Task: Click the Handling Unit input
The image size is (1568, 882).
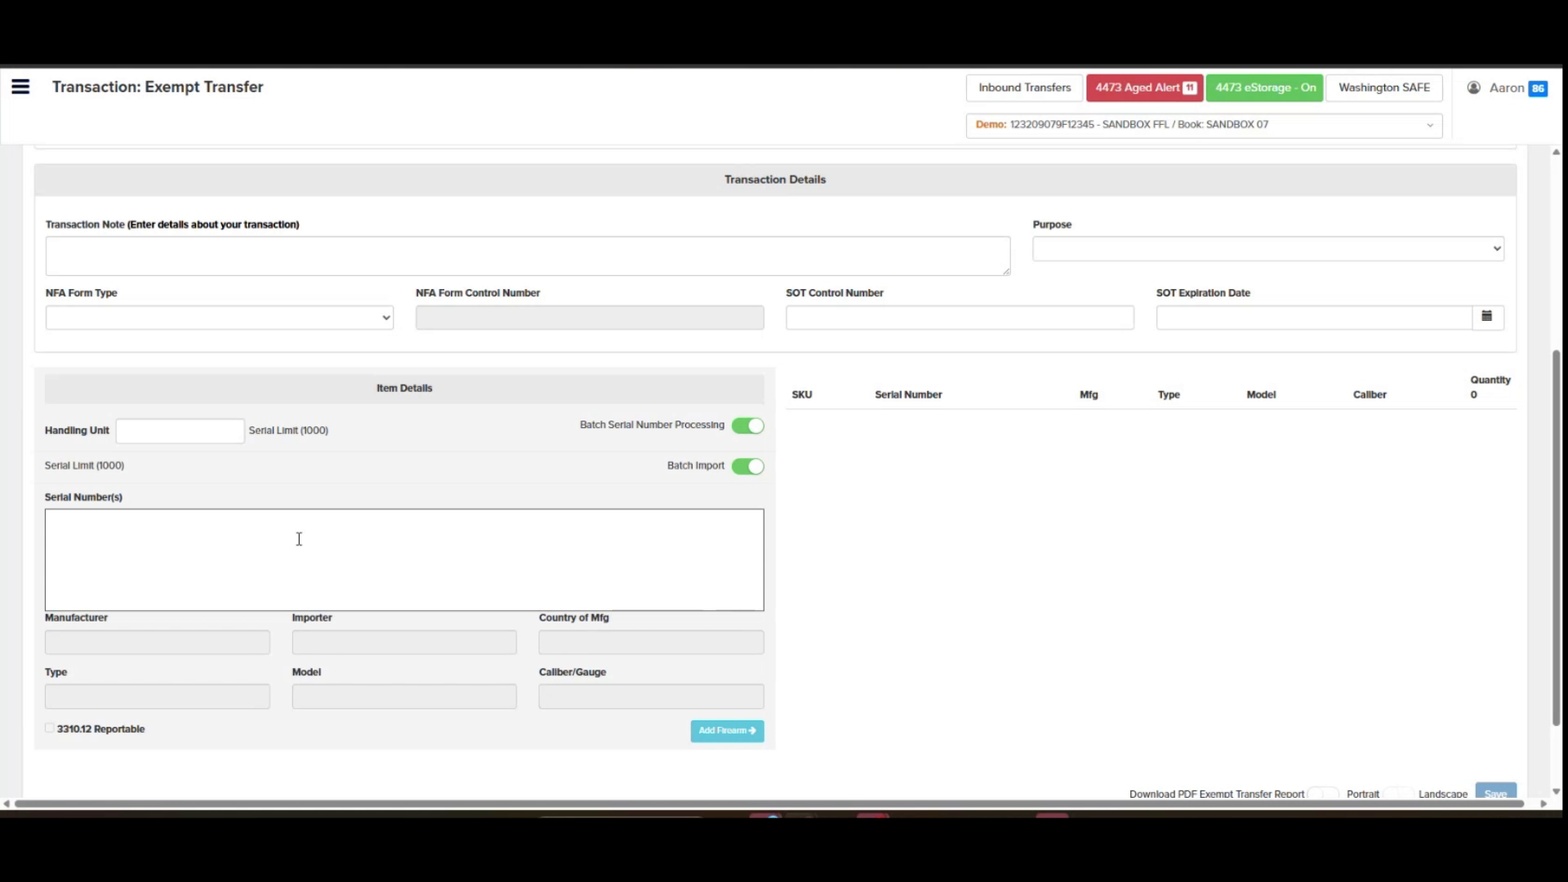Action: 180,431
